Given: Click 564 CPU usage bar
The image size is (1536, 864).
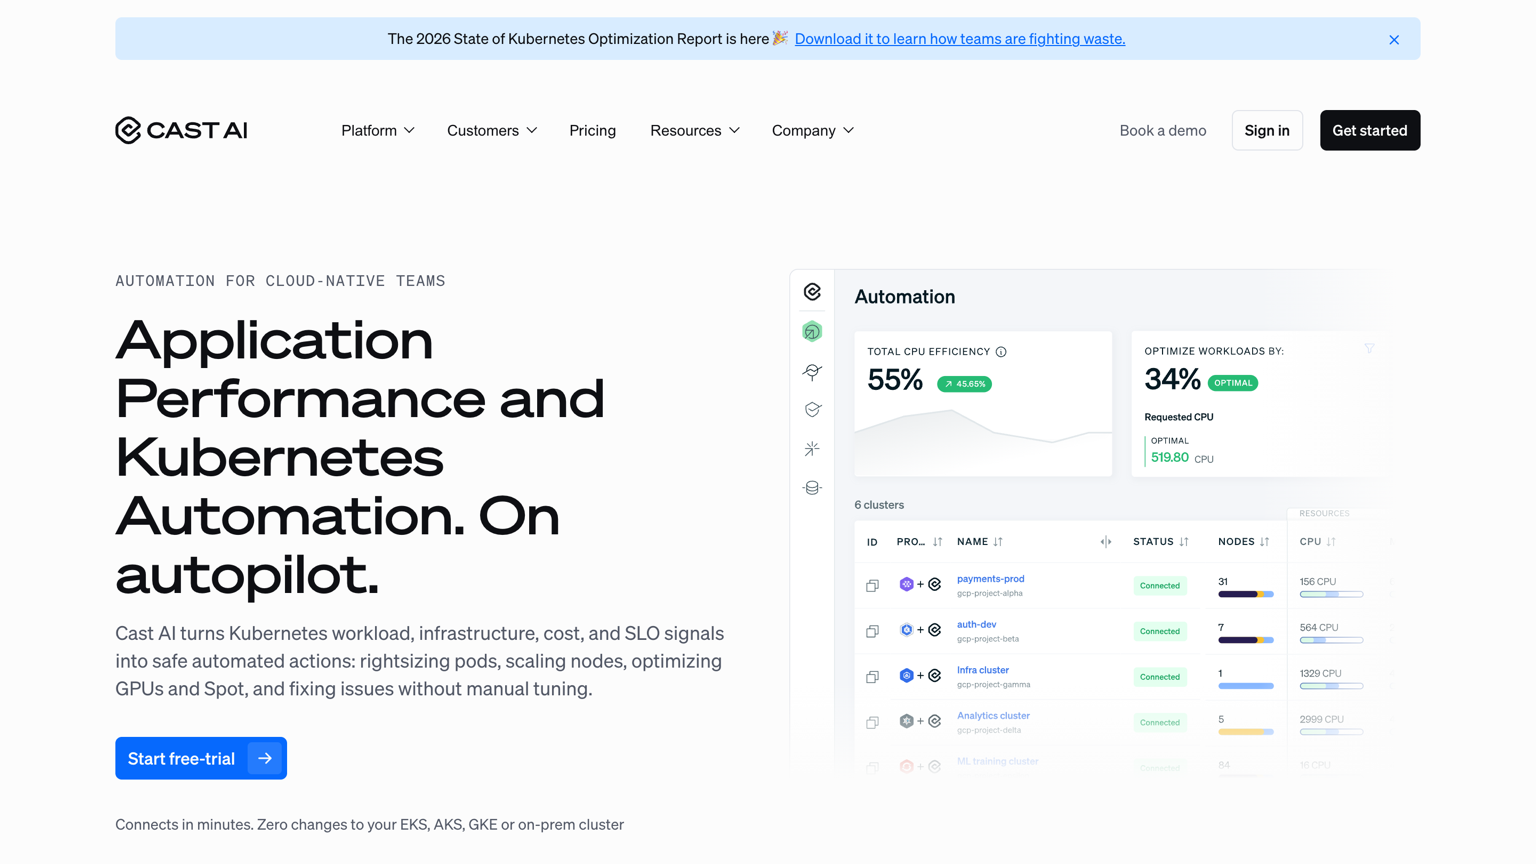Looking at the screenshot, I should click(1331, 640).
